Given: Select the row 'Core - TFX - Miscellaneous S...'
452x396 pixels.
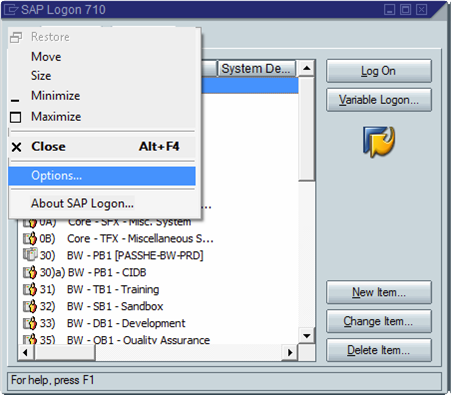Looking at the screenshot, I should (158, 239).
